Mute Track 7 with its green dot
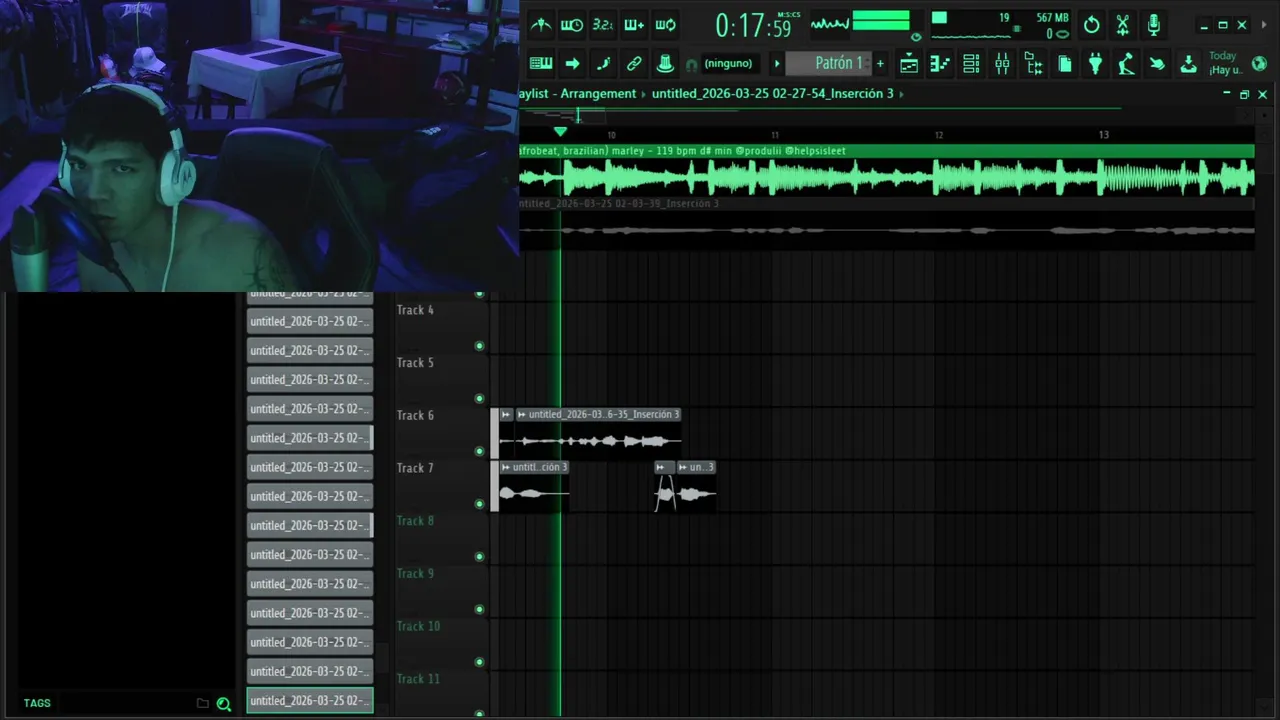 pos(479,504)
